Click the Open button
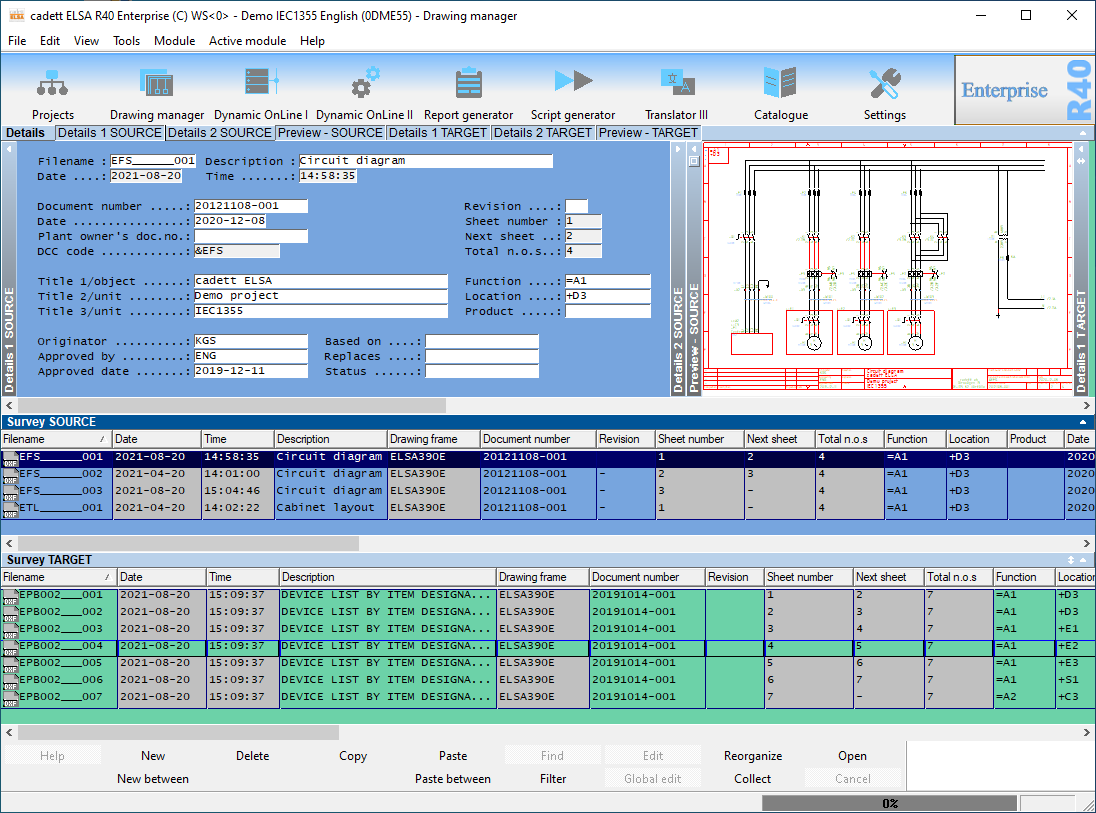1096x813 pixels. [853, 756]
